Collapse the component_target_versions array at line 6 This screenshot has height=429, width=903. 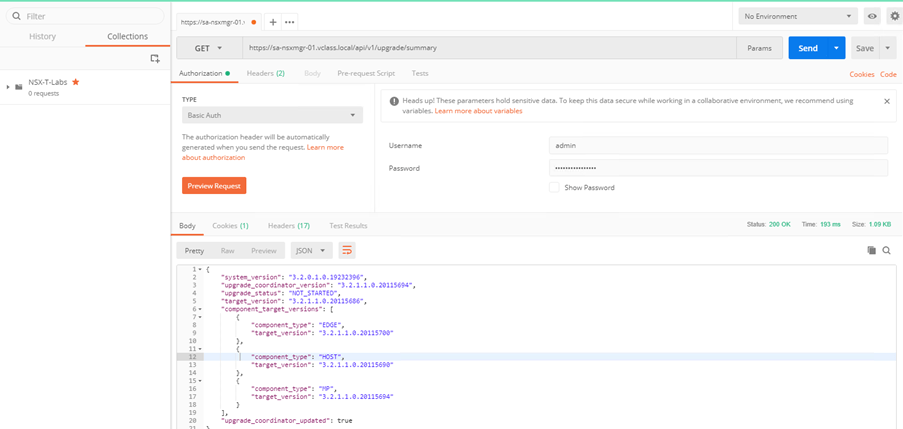(x=200, y=309)
